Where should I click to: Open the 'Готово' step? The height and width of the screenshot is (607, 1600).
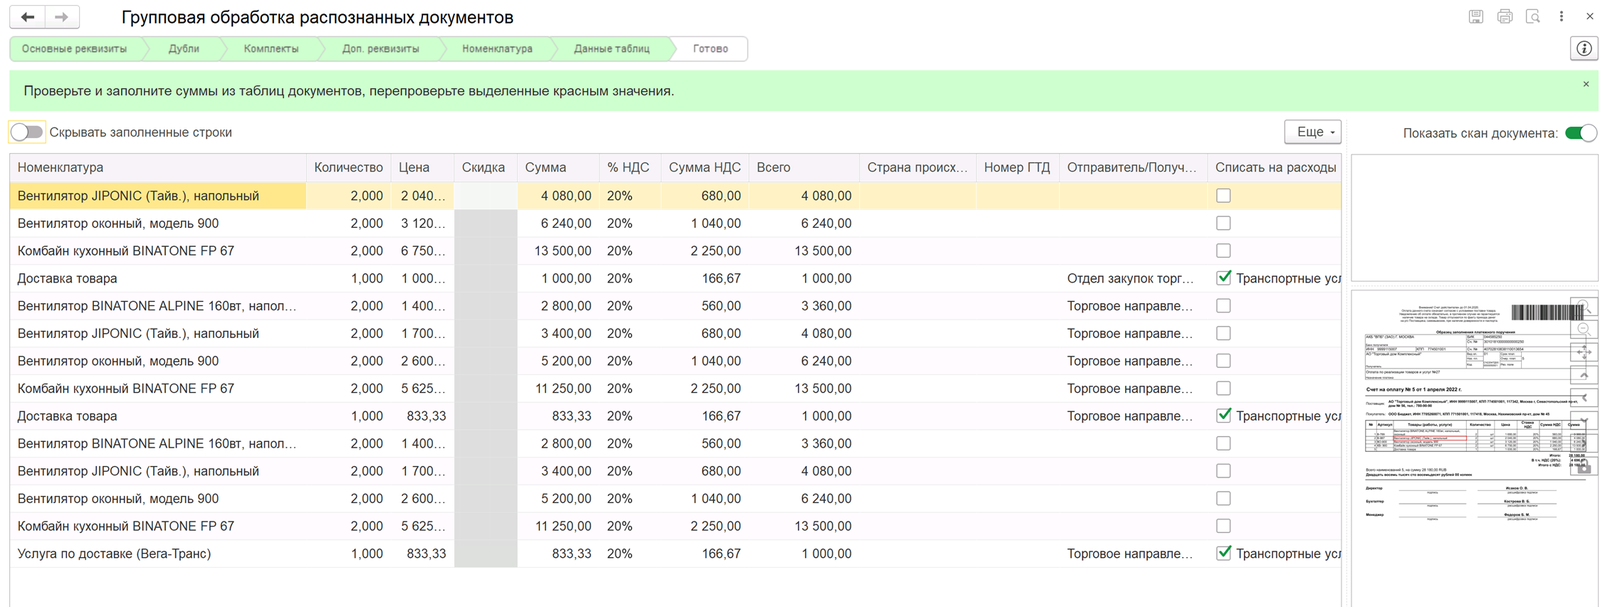tap(711, 48)
